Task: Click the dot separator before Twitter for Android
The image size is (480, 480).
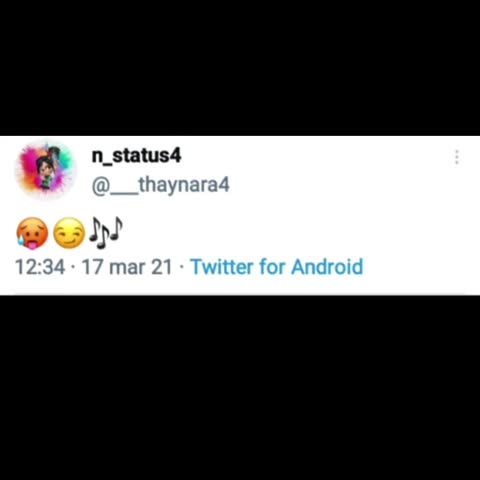Action: pos(181,267)
